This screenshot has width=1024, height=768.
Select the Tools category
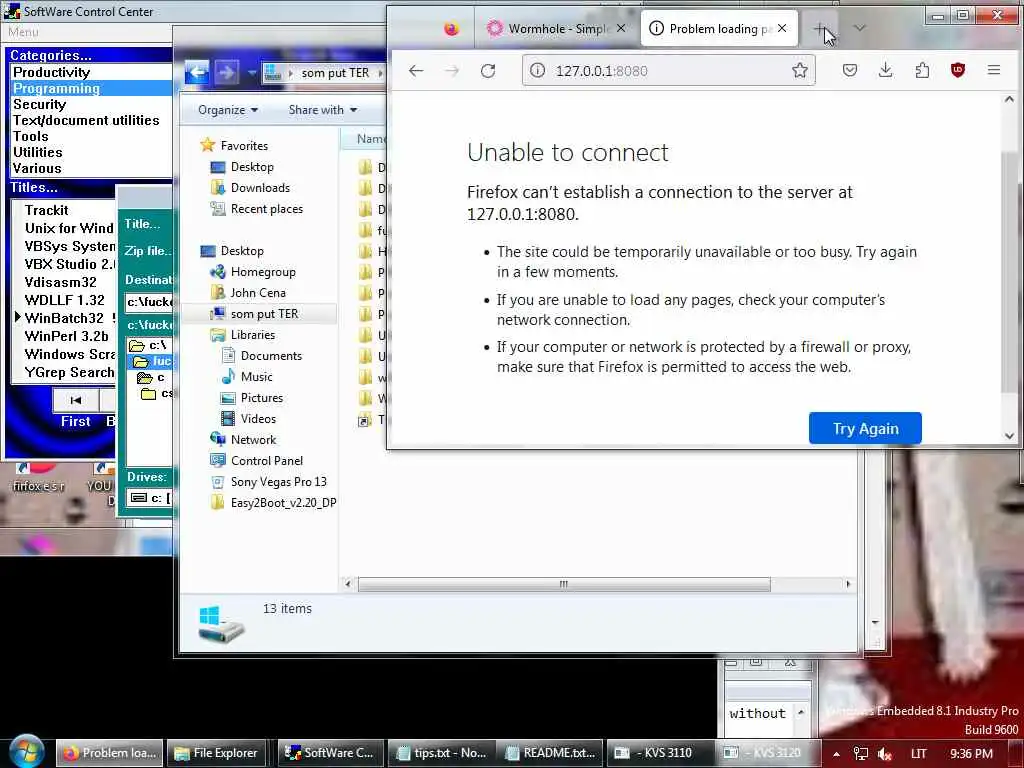(x=91, y=136)
